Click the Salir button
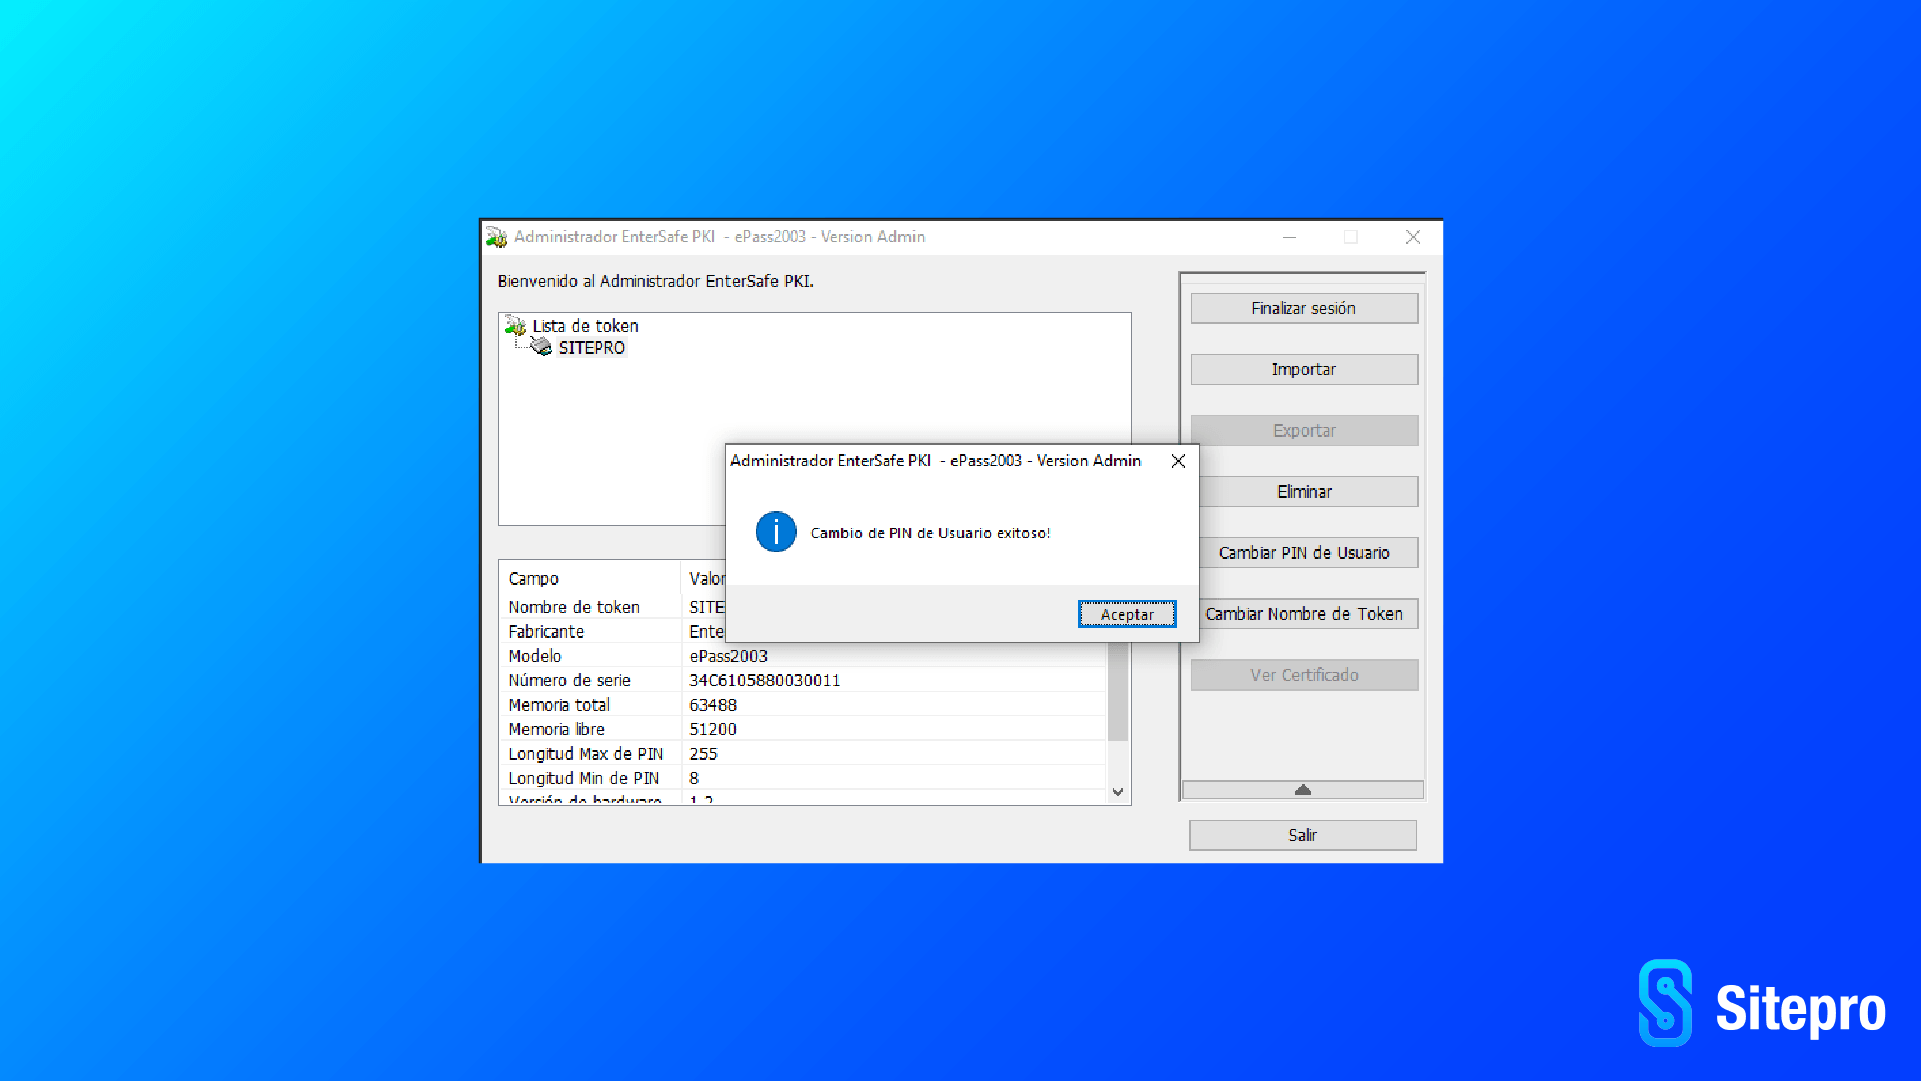 (x=1303, y=835)
